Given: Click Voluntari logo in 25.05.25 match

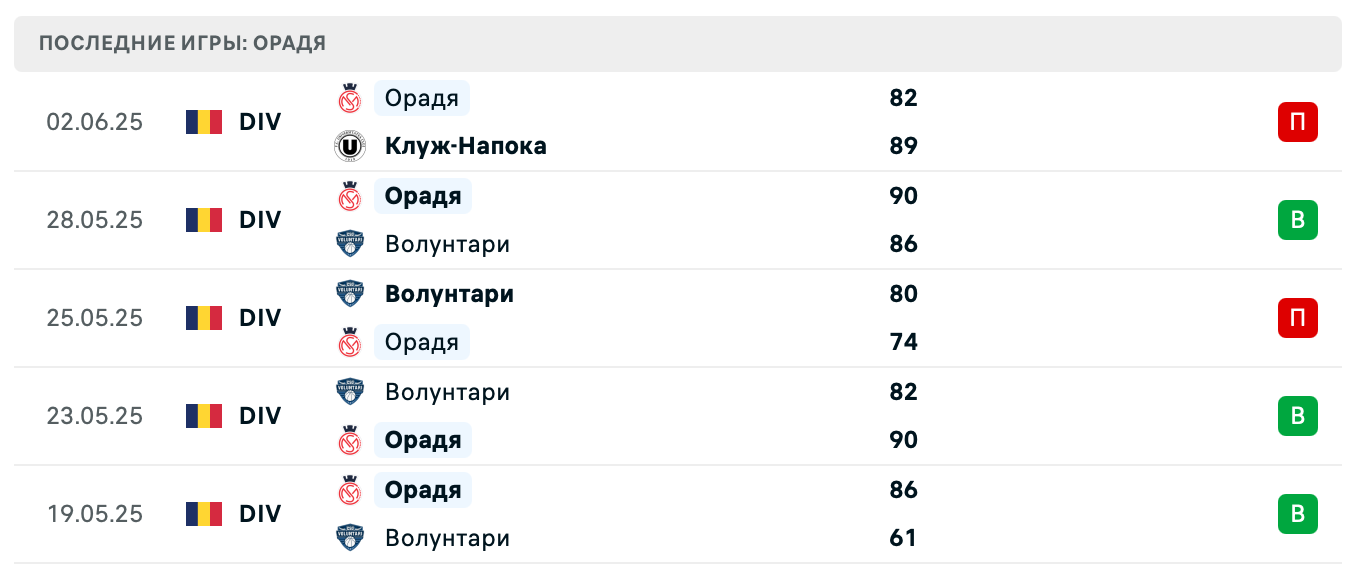Looking at the screenshot, I should point(349,294).
